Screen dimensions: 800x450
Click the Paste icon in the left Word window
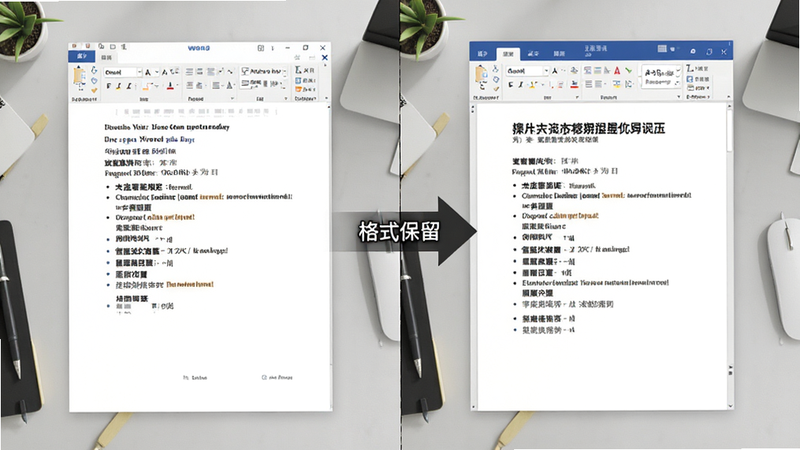(x=79, y=77)
